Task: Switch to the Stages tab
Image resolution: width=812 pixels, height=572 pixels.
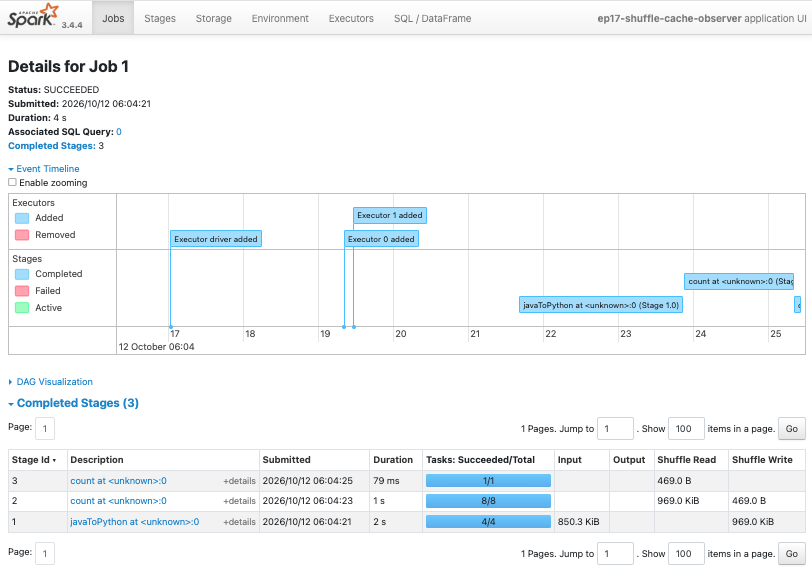Action: coord(160,18)
